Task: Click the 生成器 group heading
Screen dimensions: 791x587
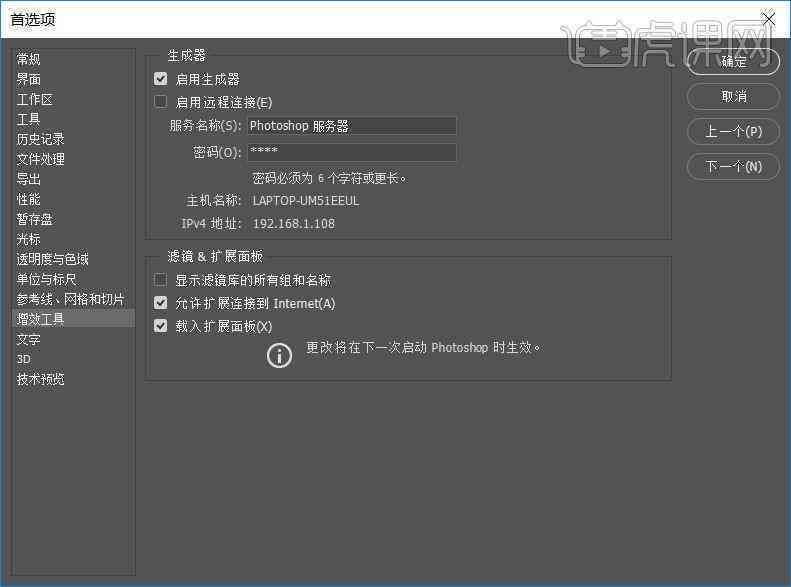Action: click(x=187, y=55)
